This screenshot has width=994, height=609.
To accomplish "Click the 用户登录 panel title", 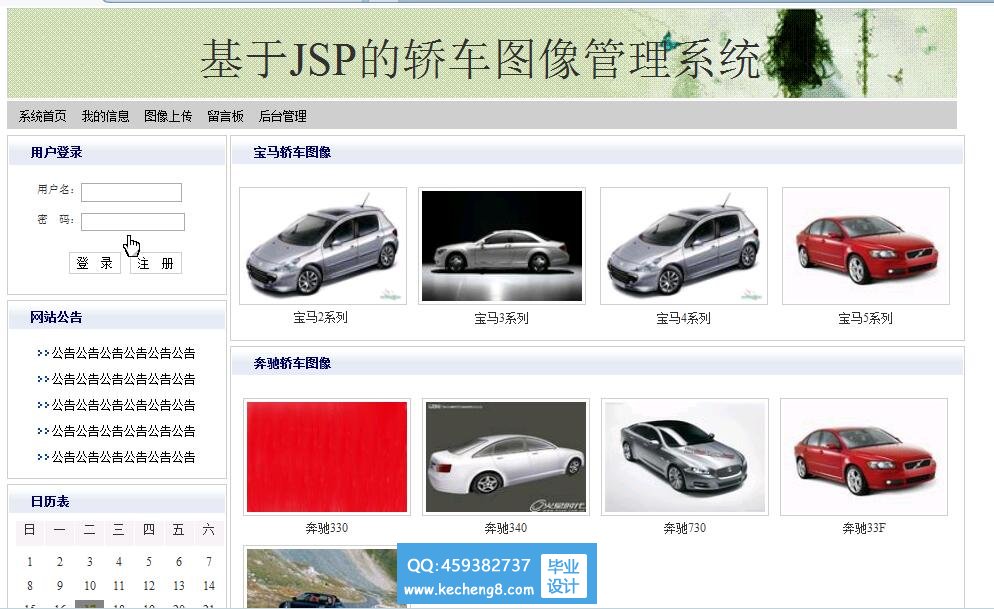I will 56,152.
